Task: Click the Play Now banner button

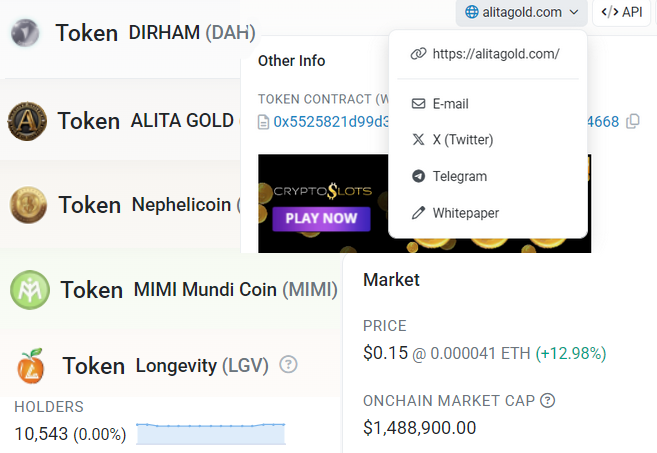Action: click(x=321, y=218)
